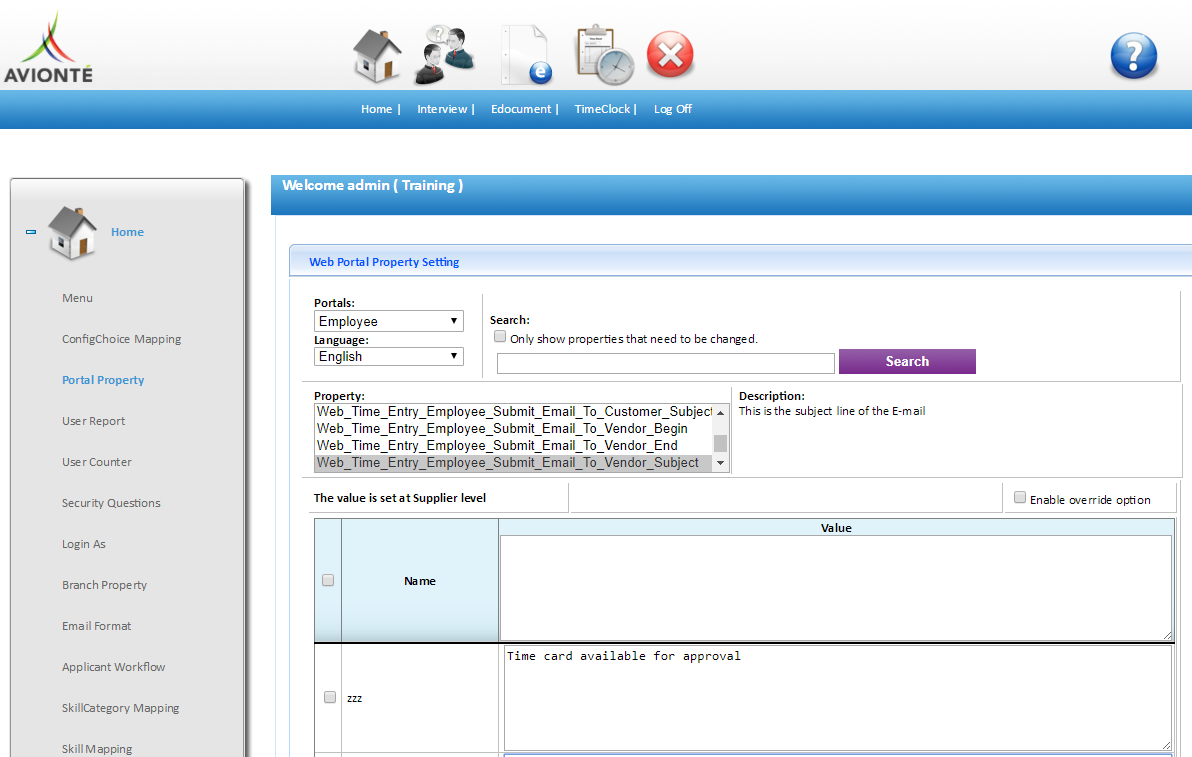Open Branch Property in the sidebar
Image resolution: width=1192 pixels, height=757 pixels.
[104, 585]
